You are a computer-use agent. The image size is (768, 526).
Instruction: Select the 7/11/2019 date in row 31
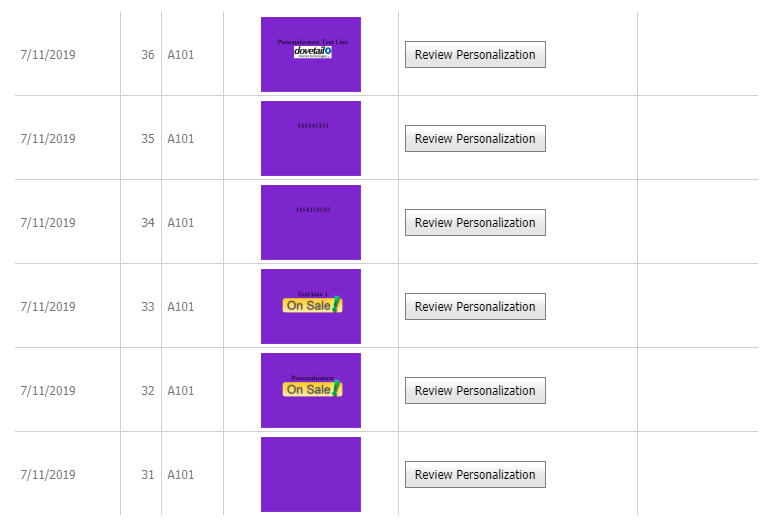48,475
